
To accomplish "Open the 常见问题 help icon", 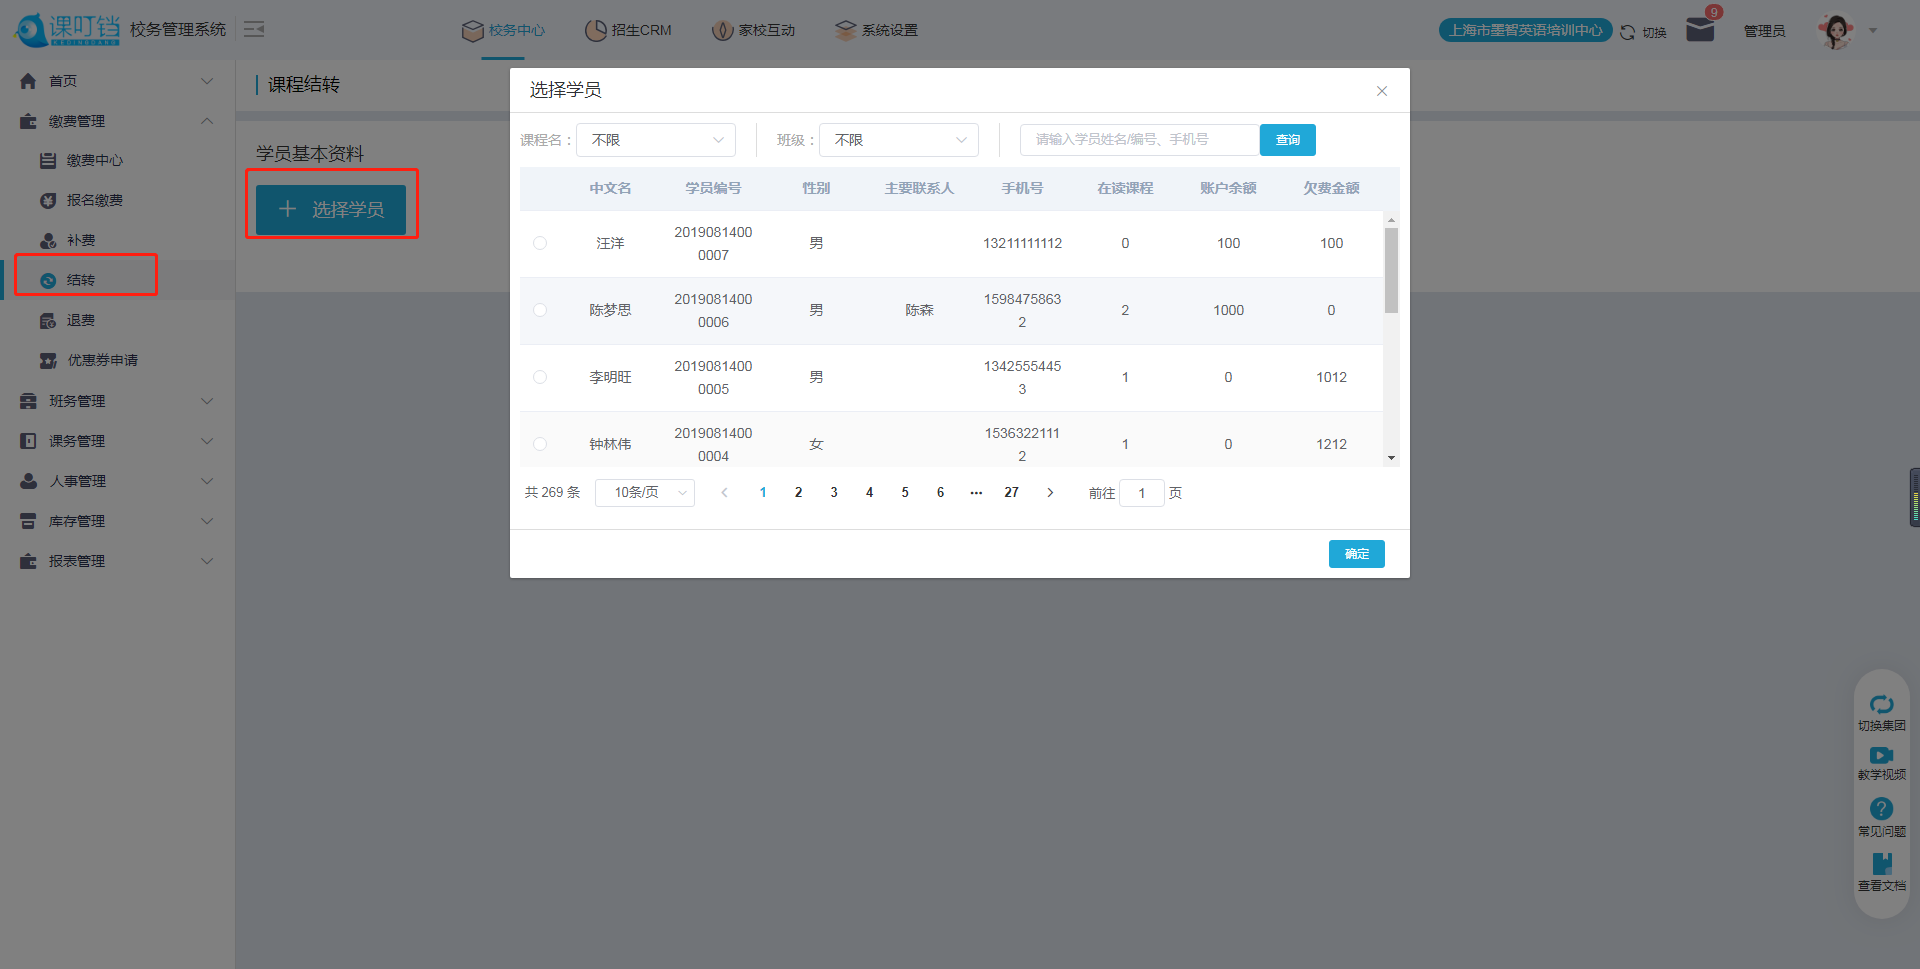I will click(x=1882, y=809).
